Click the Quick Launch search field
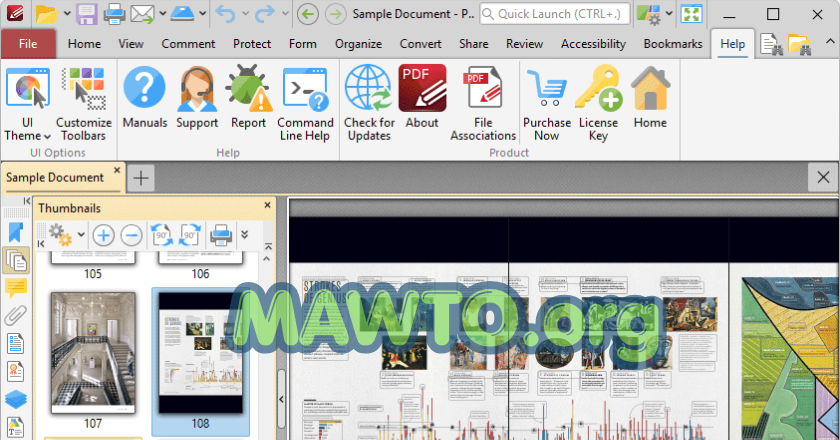Screen dimensions: 840x440 pyautogui.click(x=554, y=14)
